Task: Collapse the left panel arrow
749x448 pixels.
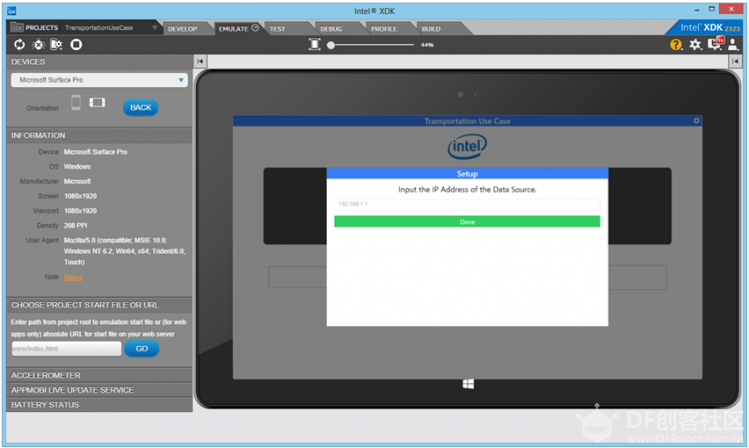Action: tap(200, 61)
